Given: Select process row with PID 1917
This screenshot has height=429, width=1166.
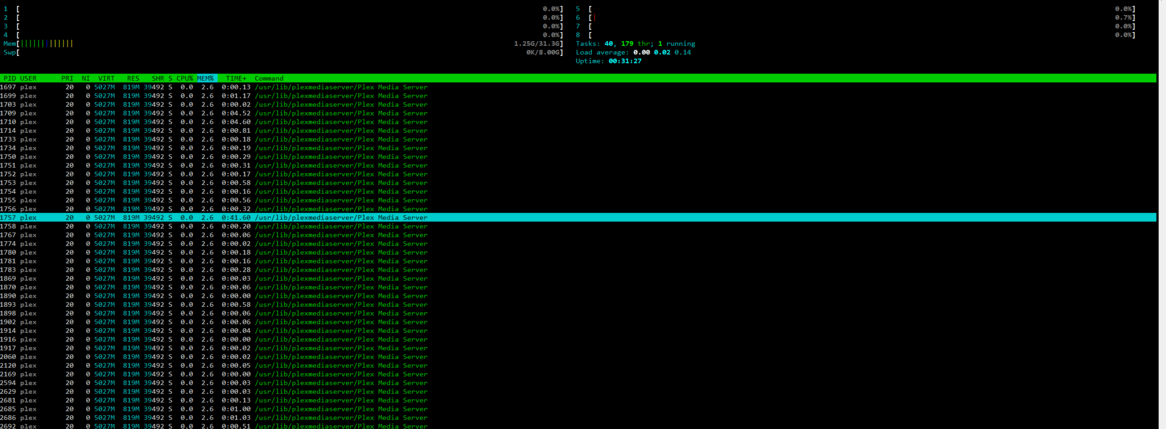Looking at the screenshot, I should click(579, 348).
